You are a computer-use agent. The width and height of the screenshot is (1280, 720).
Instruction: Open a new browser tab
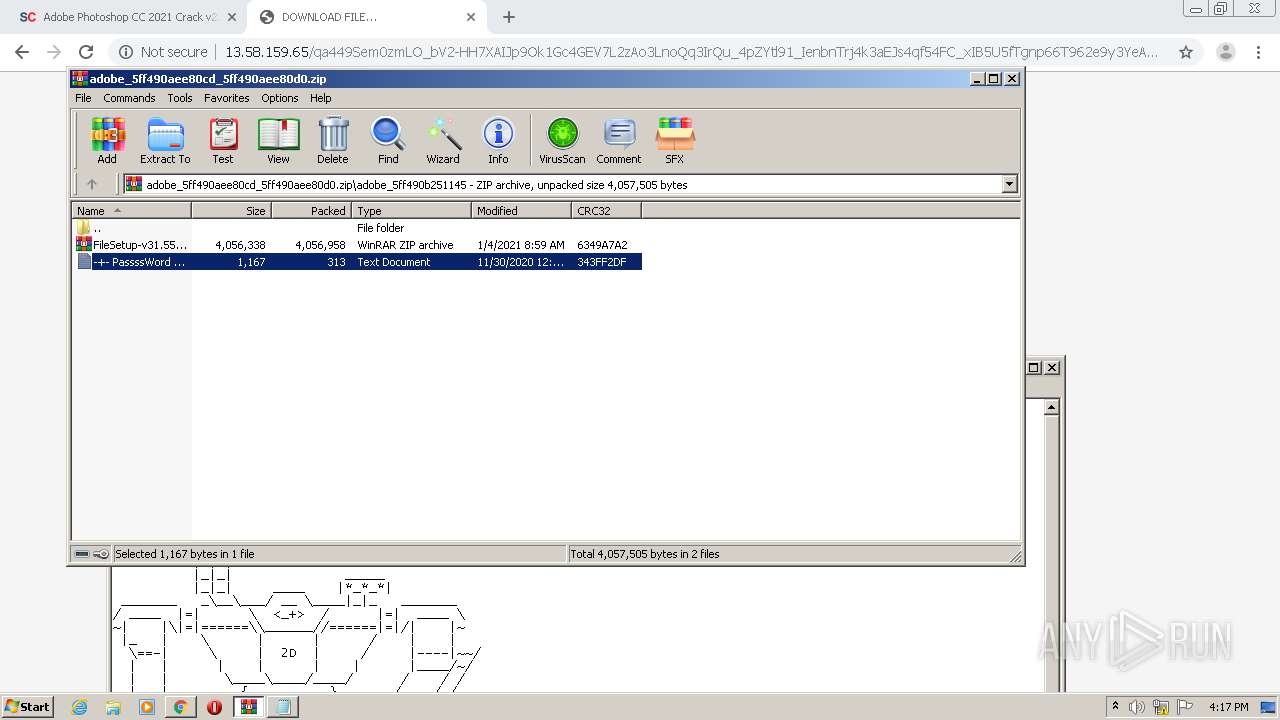point(509,17)
